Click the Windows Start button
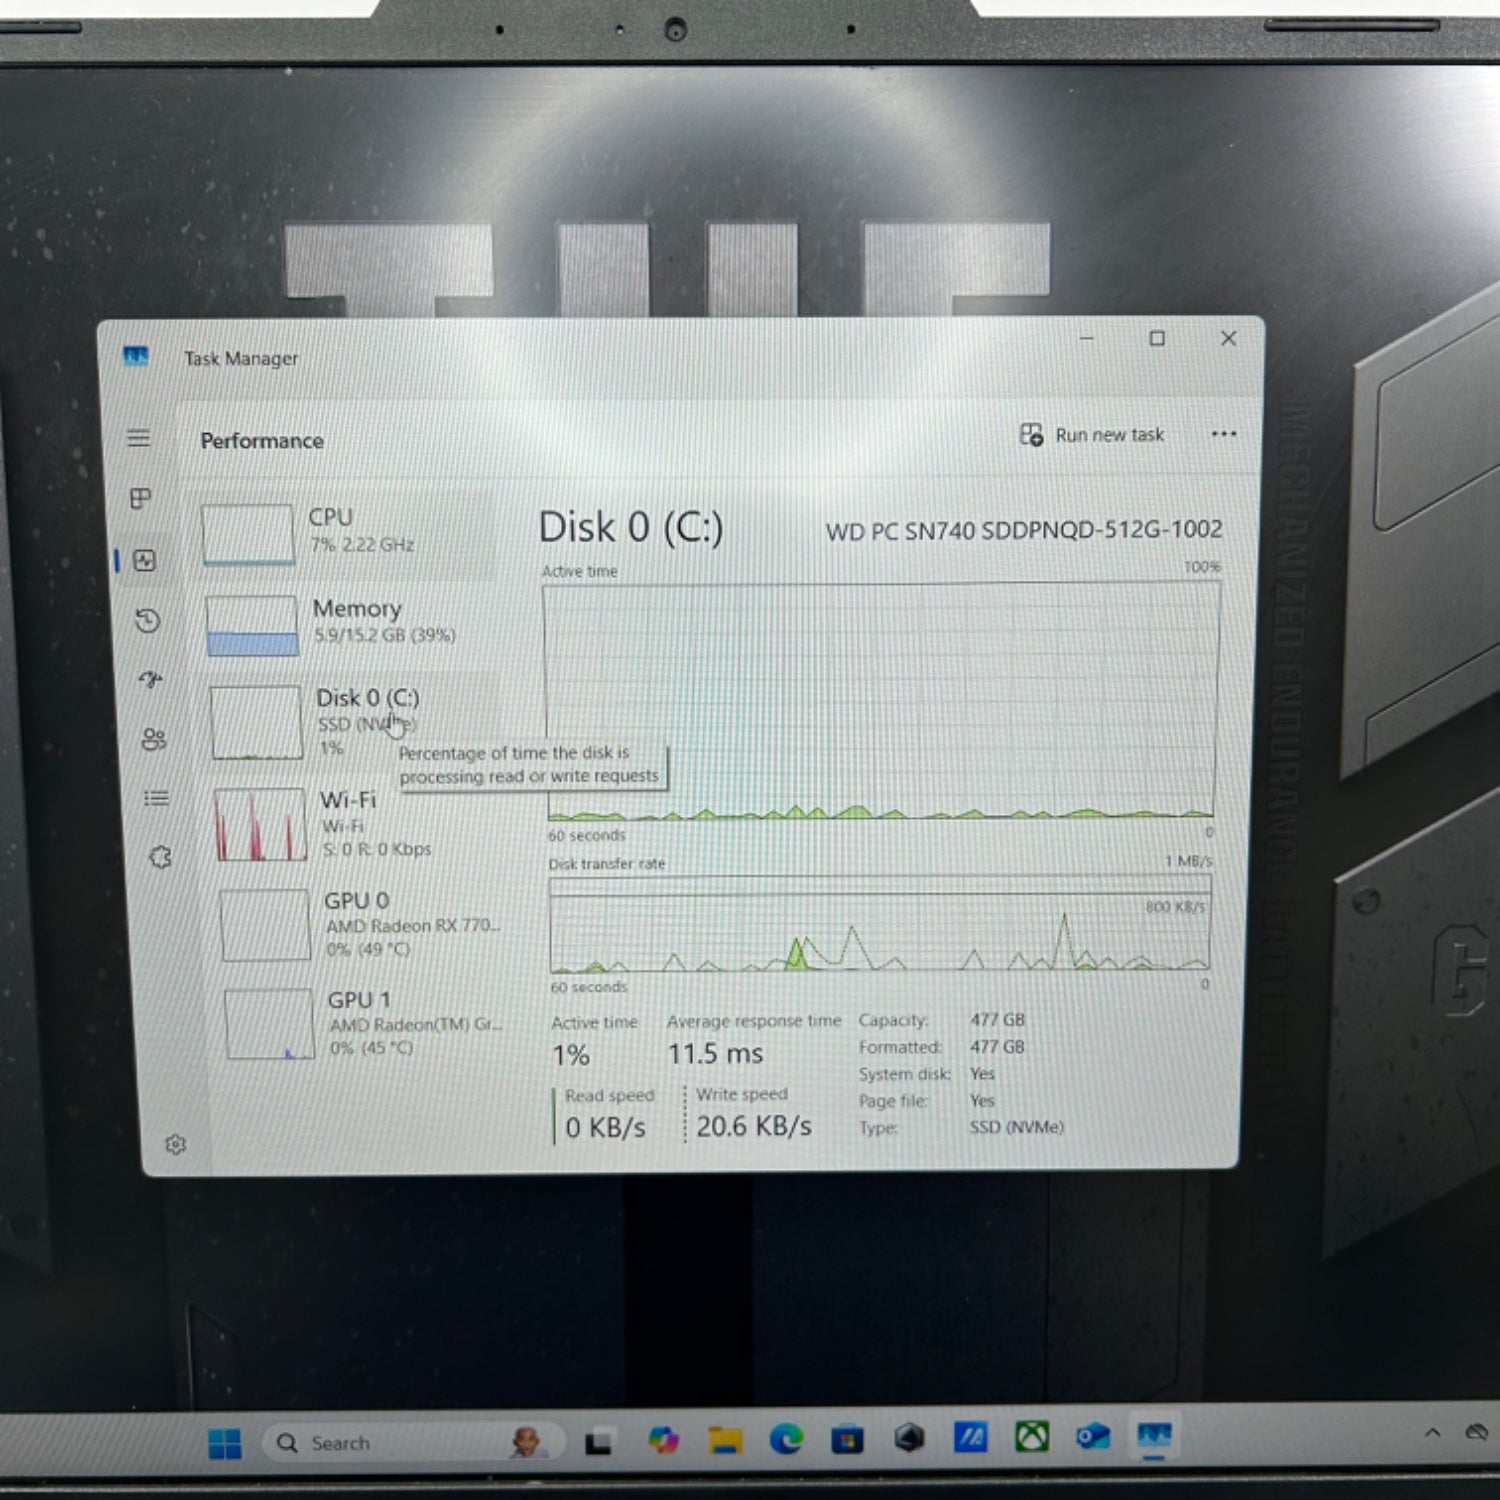The height and width of the screenshot is (1500, 1500). click(x=225, y=1443)
